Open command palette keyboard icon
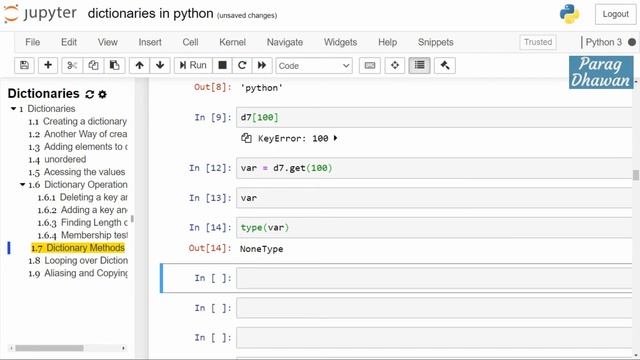The image size is (640, 360). tap(370, 65)
